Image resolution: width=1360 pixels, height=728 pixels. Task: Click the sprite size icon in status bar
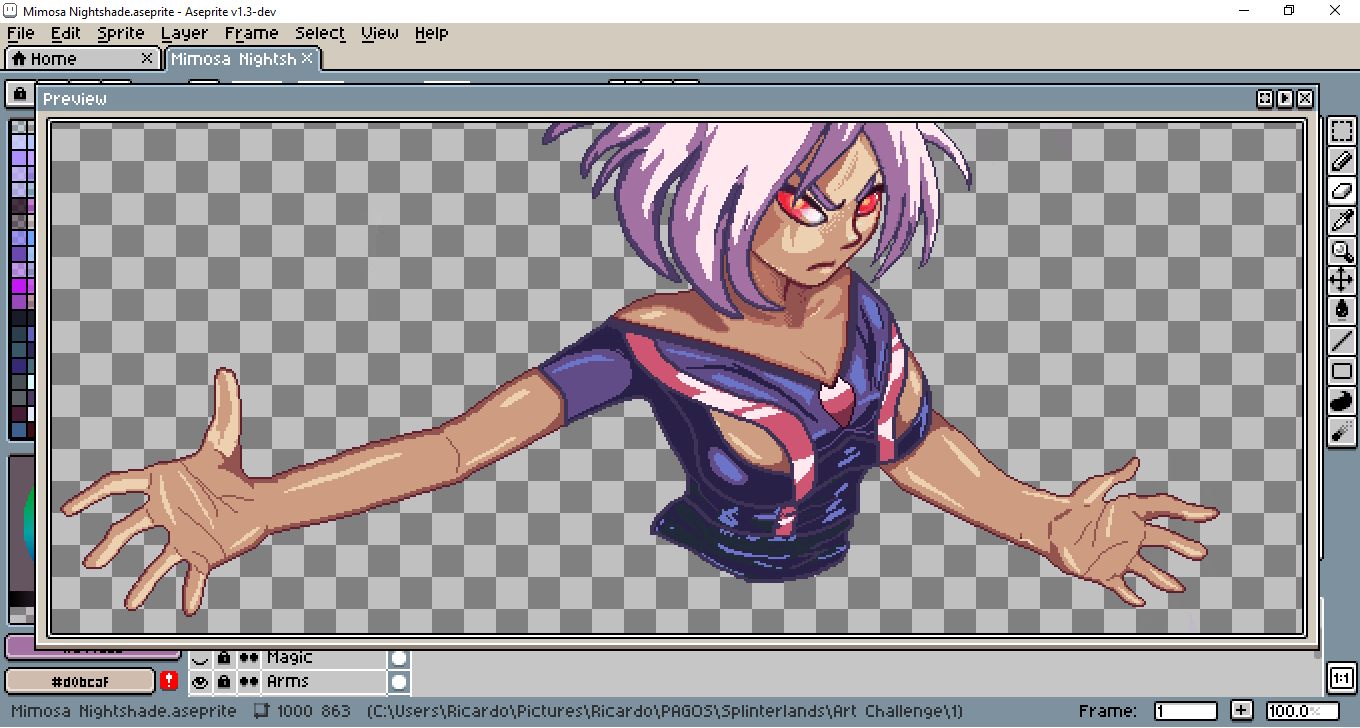(x=262, y=711)
